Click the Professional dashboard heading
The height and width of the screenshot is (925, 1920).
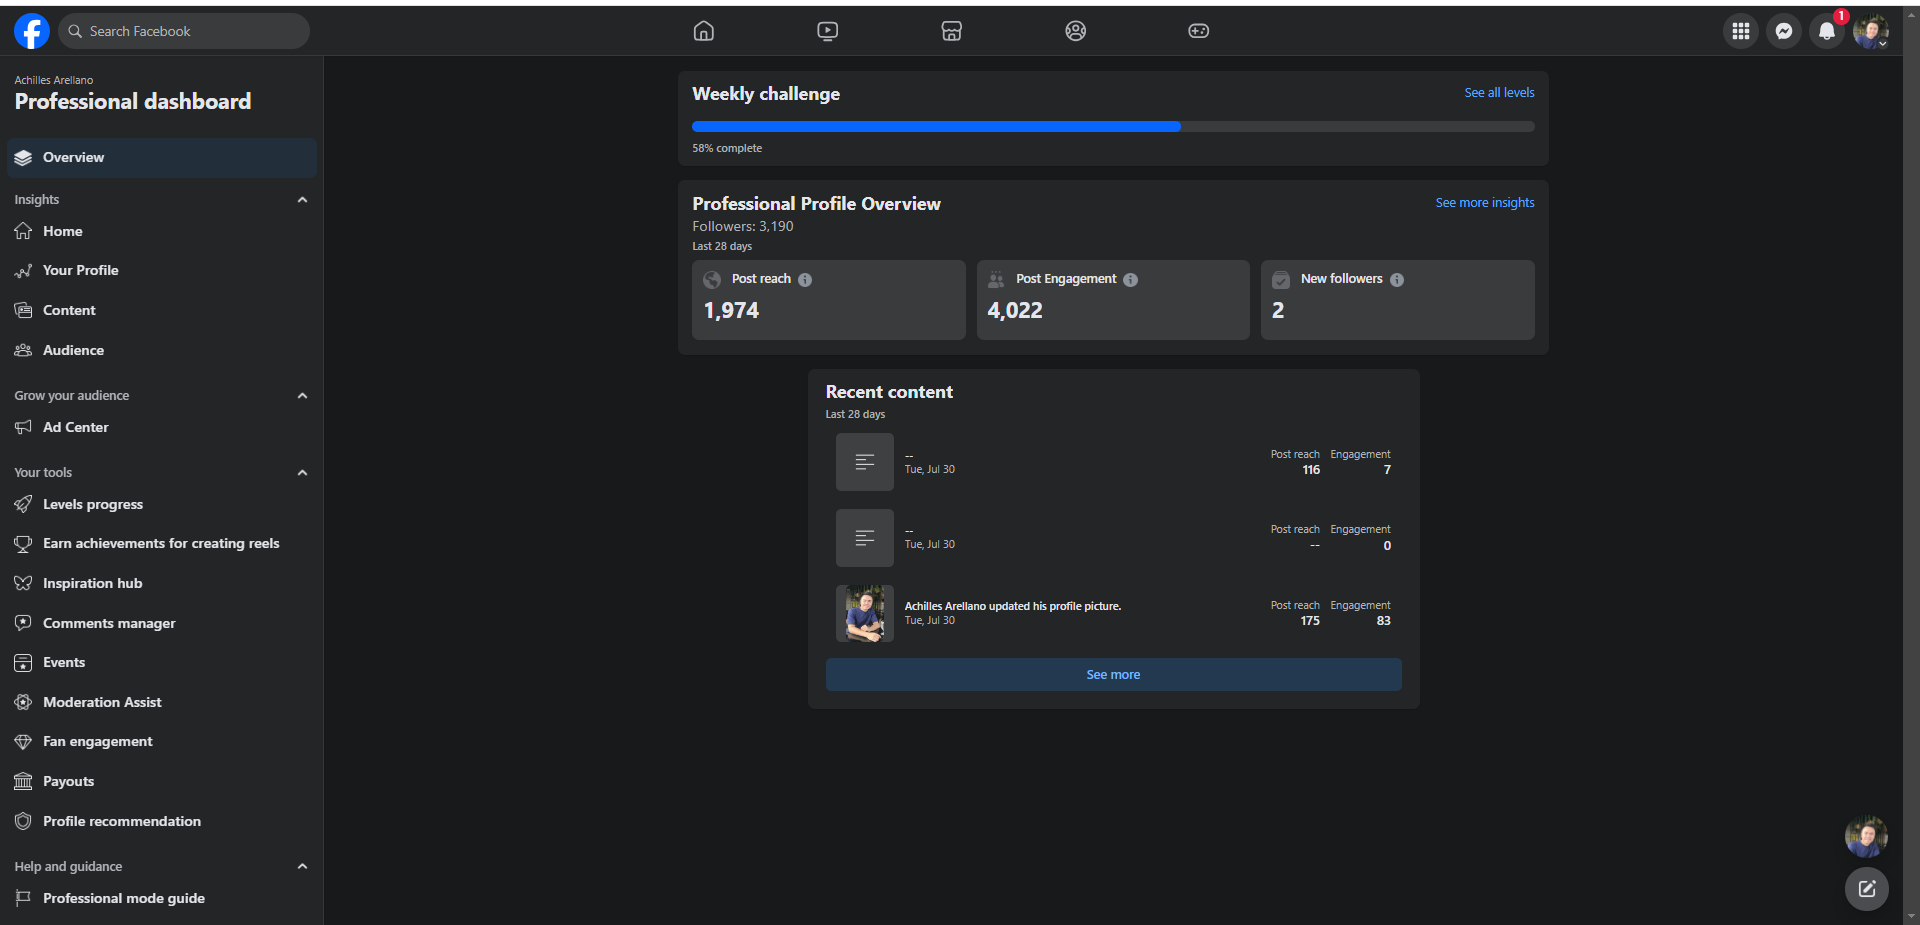133,102
